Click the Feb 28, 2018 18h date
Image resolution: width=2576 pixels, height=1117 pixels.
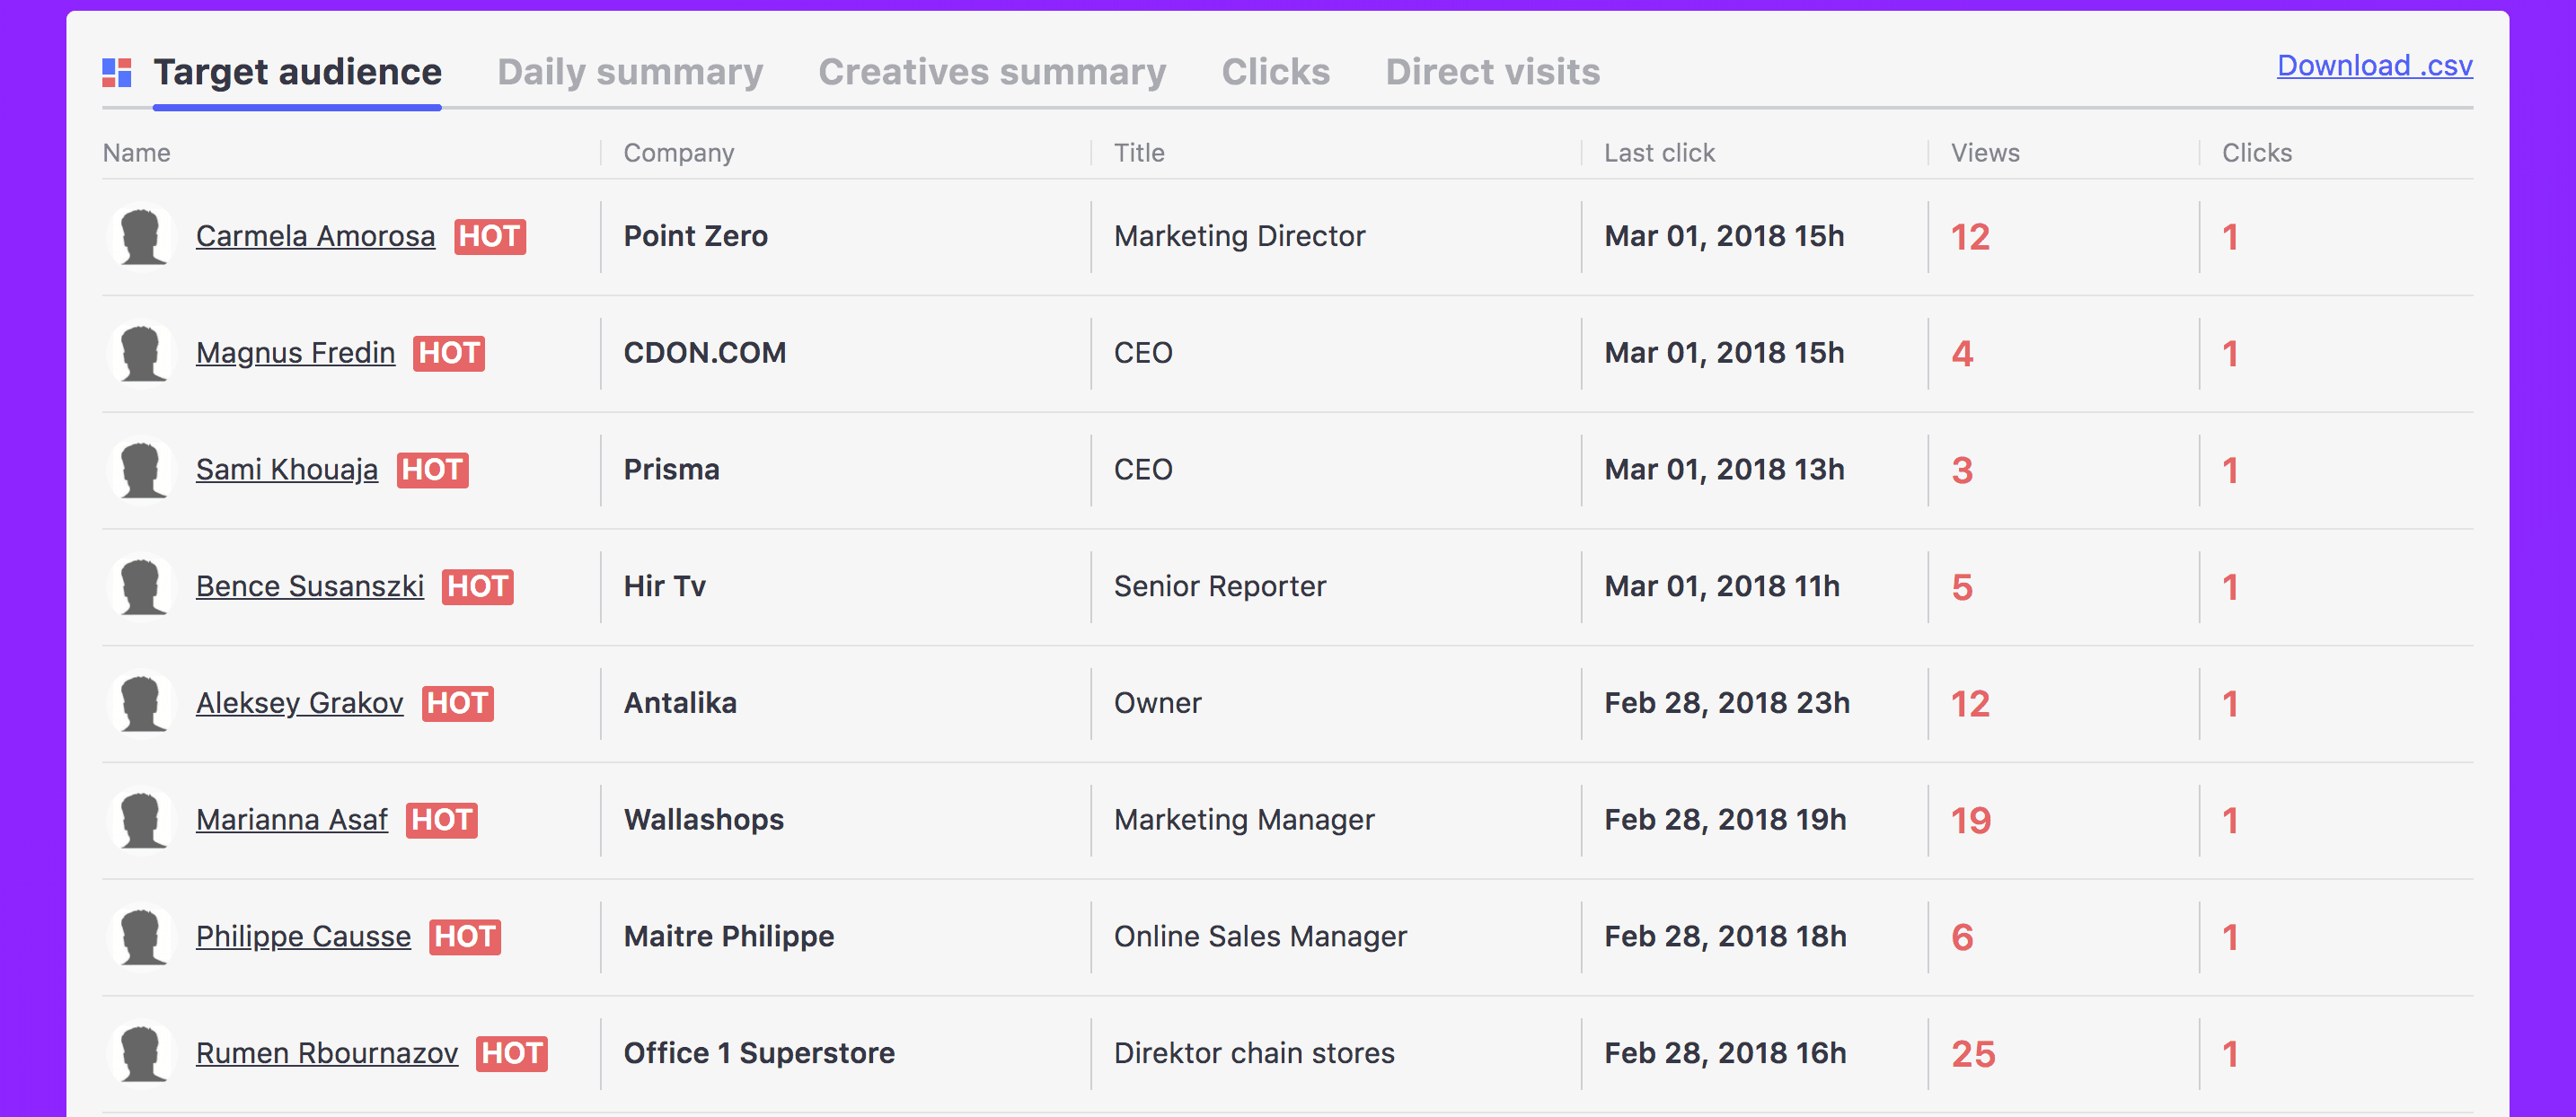pos(1725,937)
